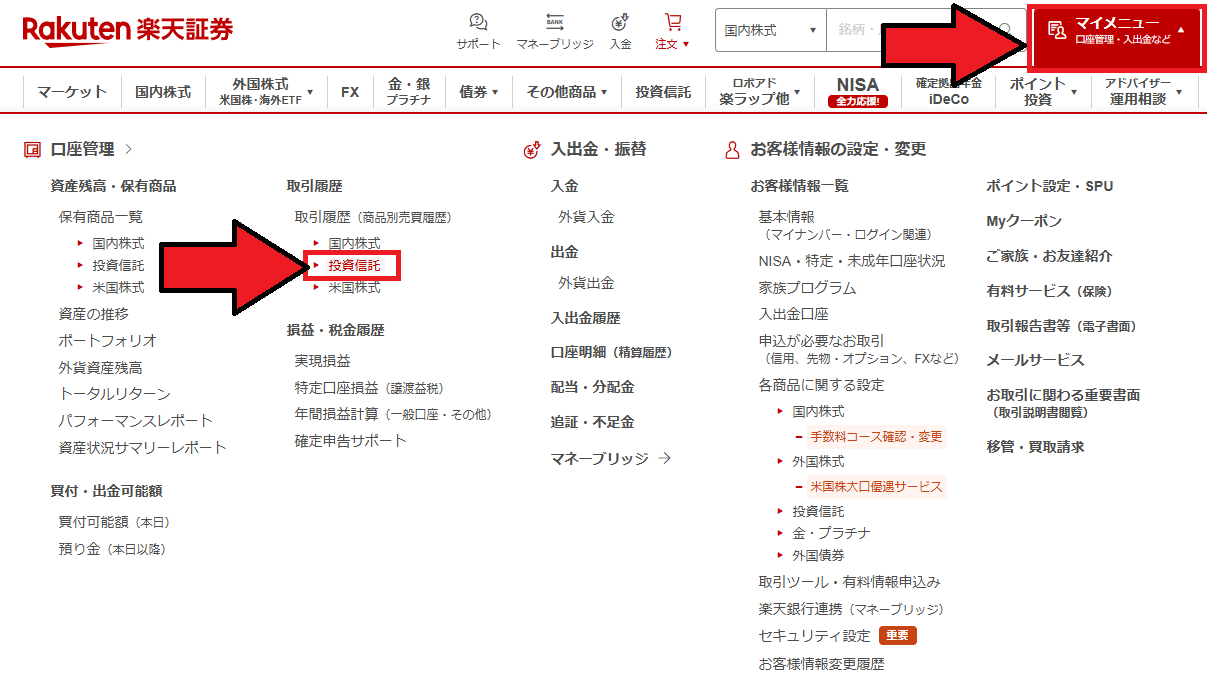1207x682 pixels.
Task: Open the 外貨入金 link
Action: tap(586, 217)
